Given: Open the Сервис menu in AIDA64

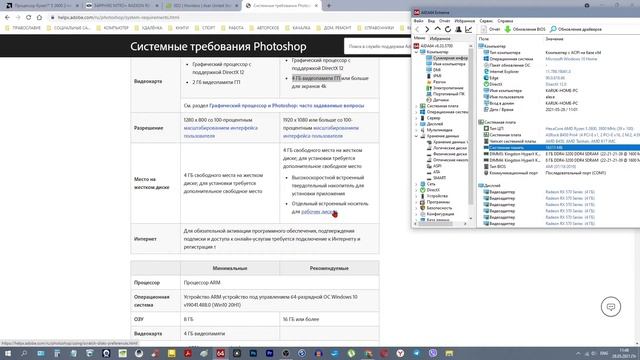Looking at the screenshot, I should 486,21.
